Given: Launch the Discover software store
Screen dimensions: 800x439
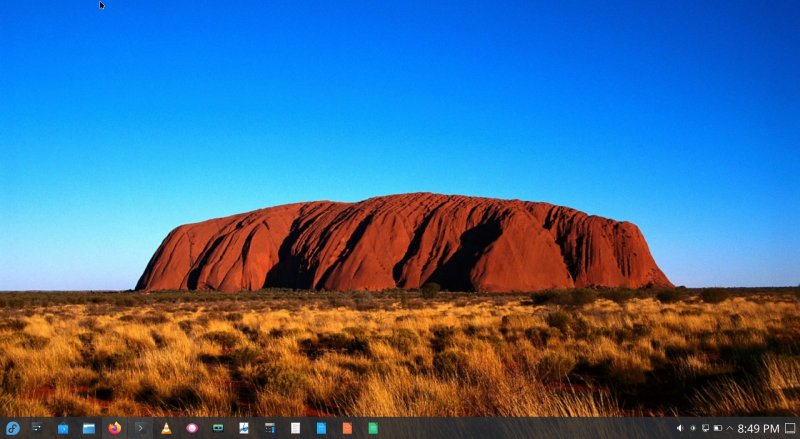Looking at the screenshot, I should [63, 428].
